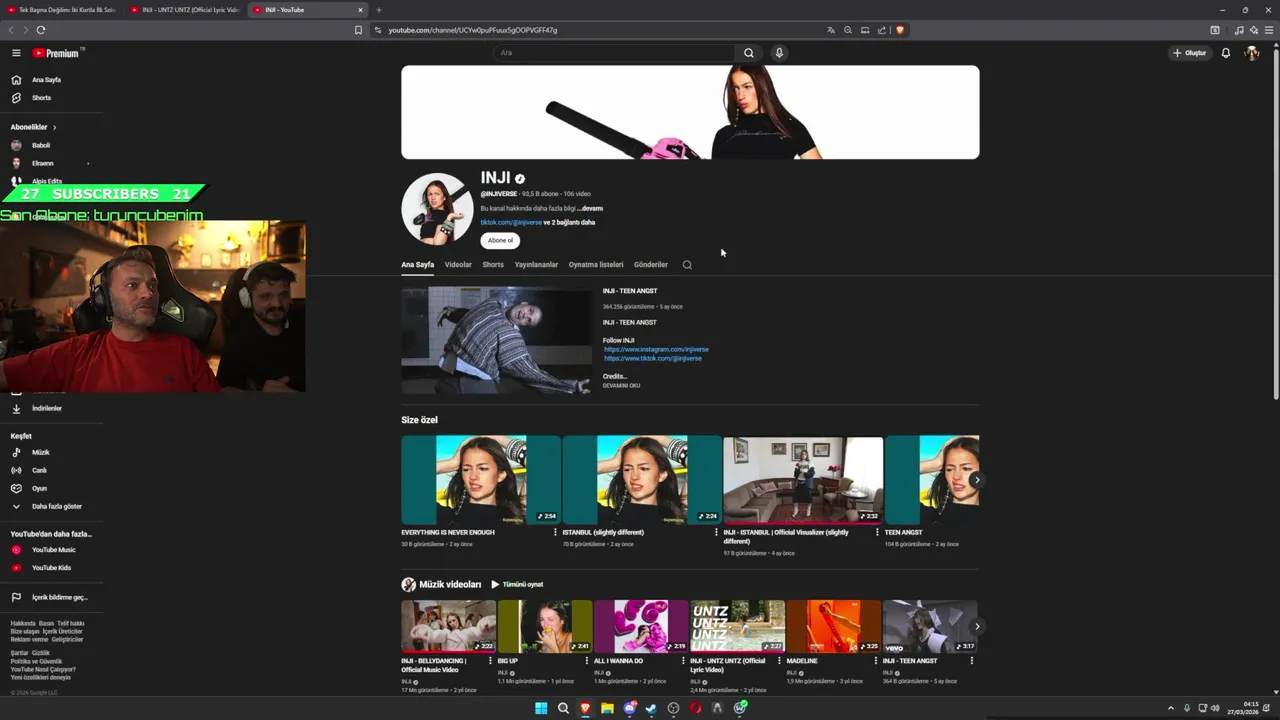Open the browser main menu icon
The height and width of the screenshot is (720, 1280).
(1269, 30)
